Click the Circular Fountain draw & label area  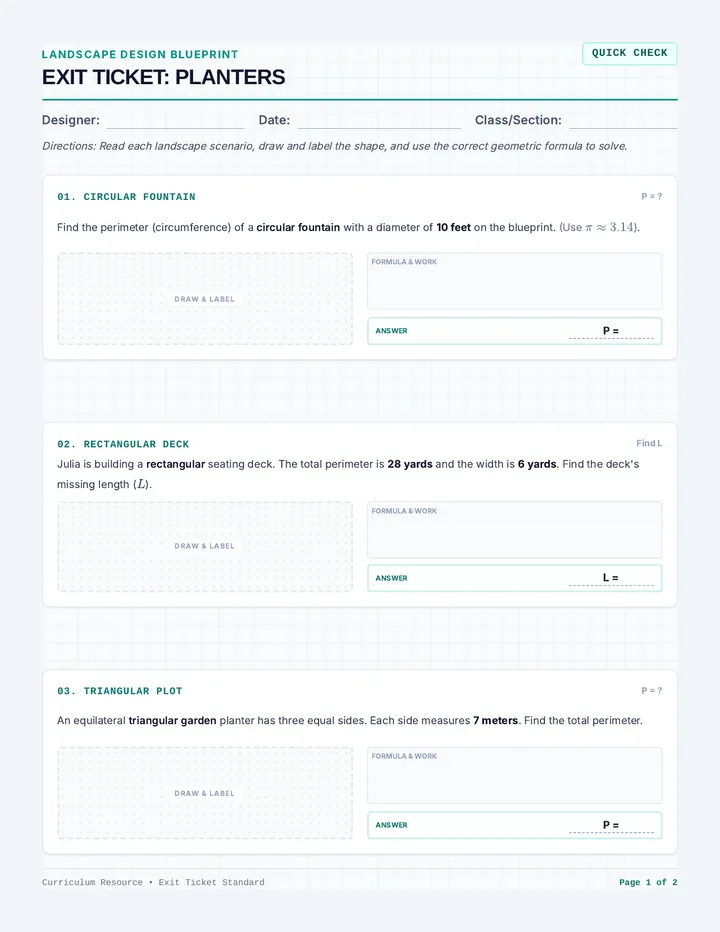point(205,299)
